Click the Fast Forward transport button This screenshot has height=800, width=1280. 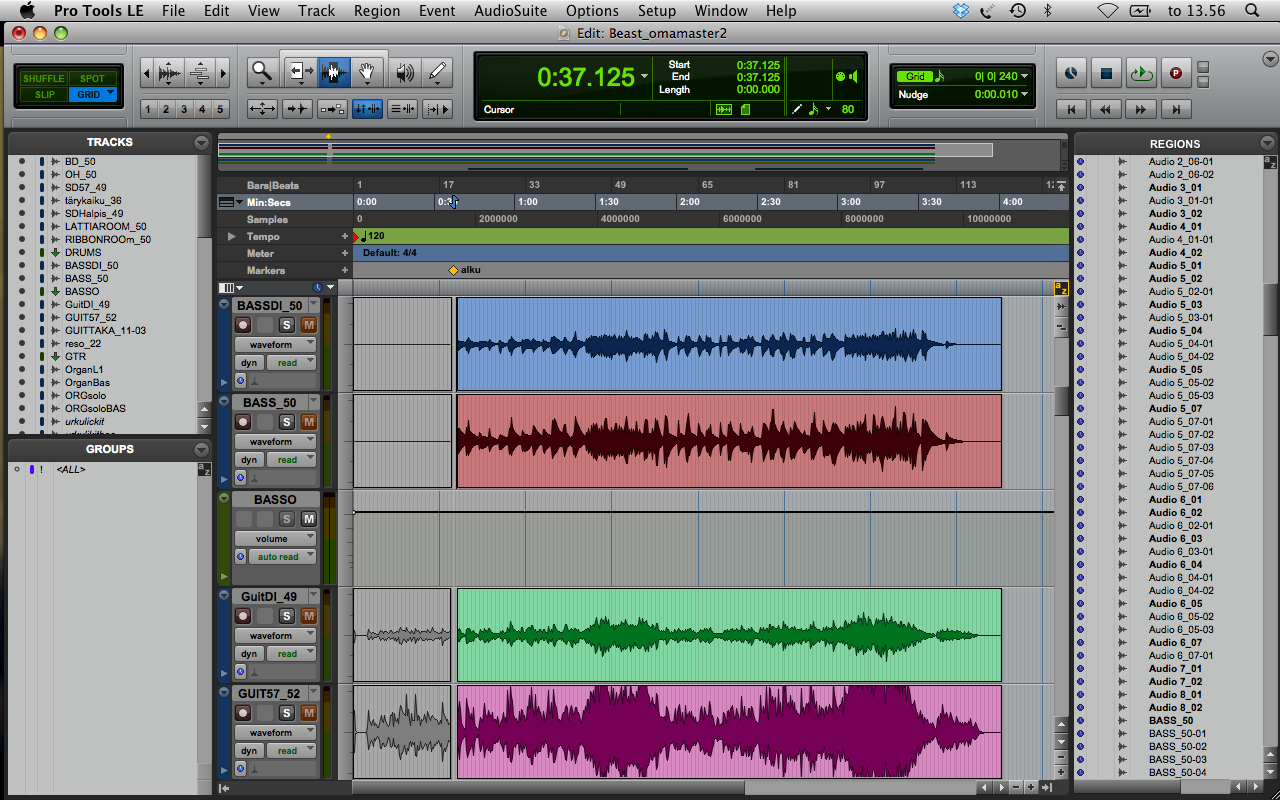point(1141,109)
